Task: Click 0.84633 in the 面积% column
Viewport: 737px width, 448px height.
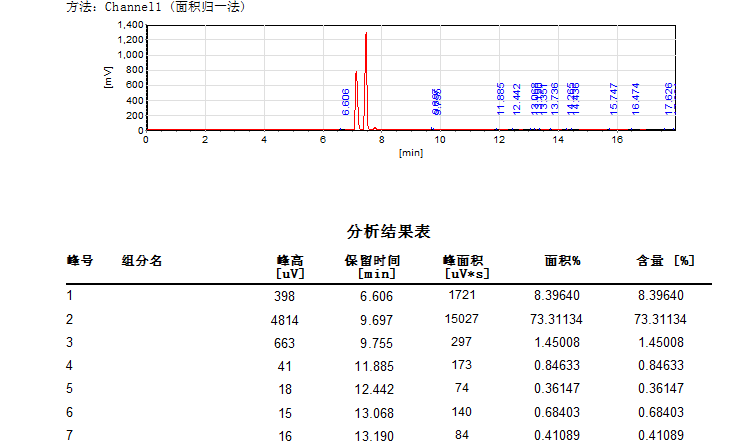Action: [557, 365]
